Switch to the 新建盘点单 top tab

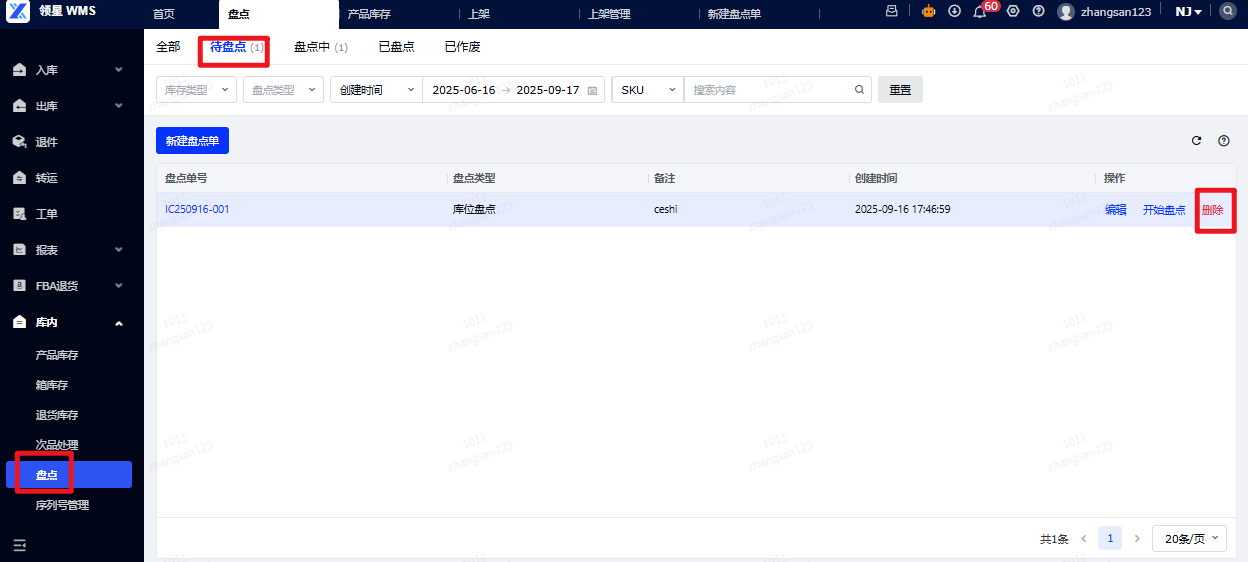[734, 14]
